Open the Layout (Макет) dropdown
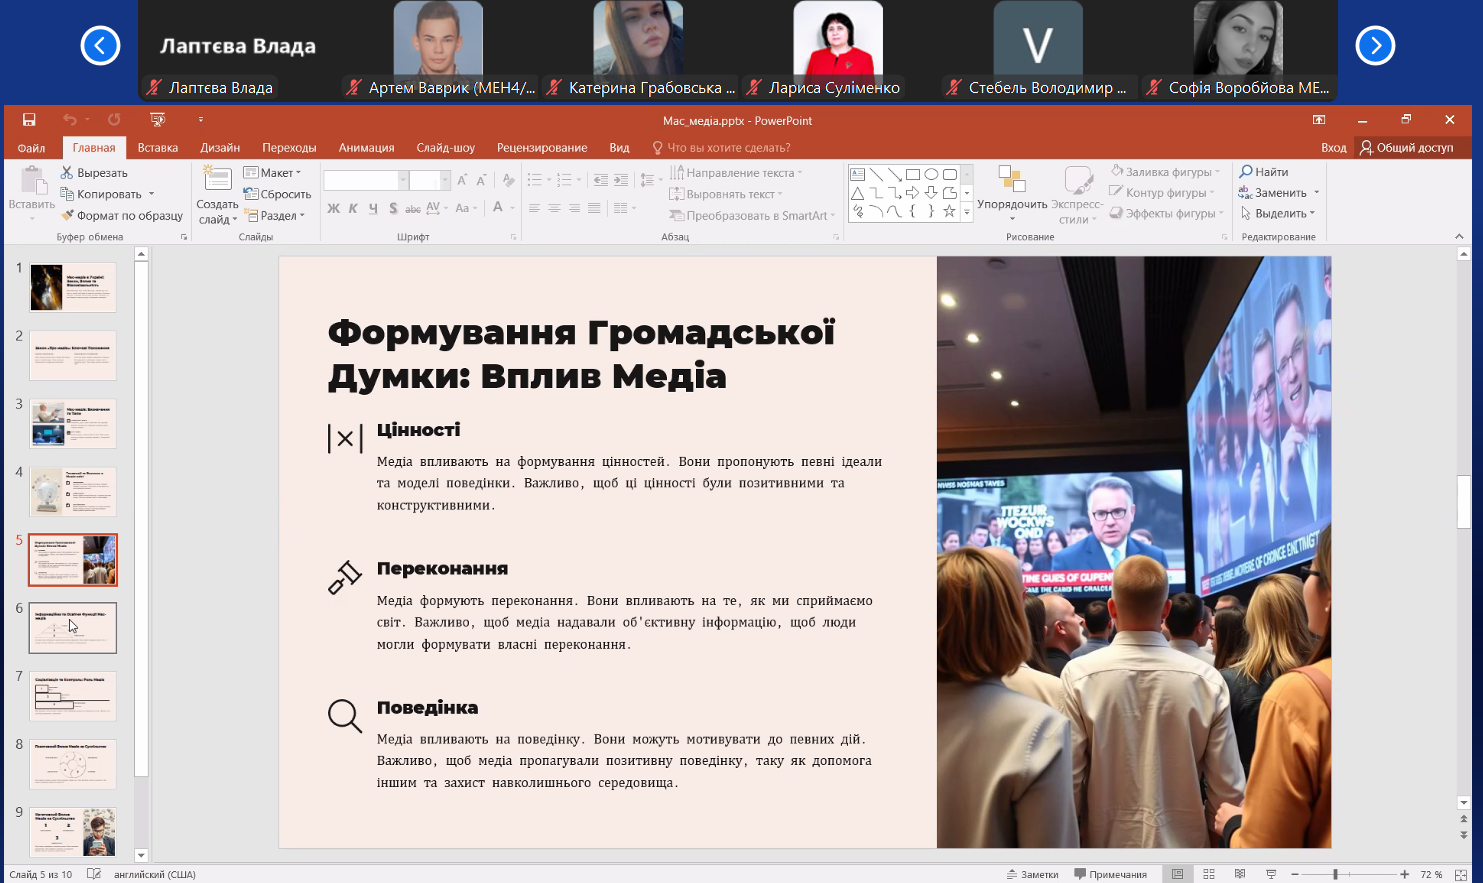 tap(272, 173)
